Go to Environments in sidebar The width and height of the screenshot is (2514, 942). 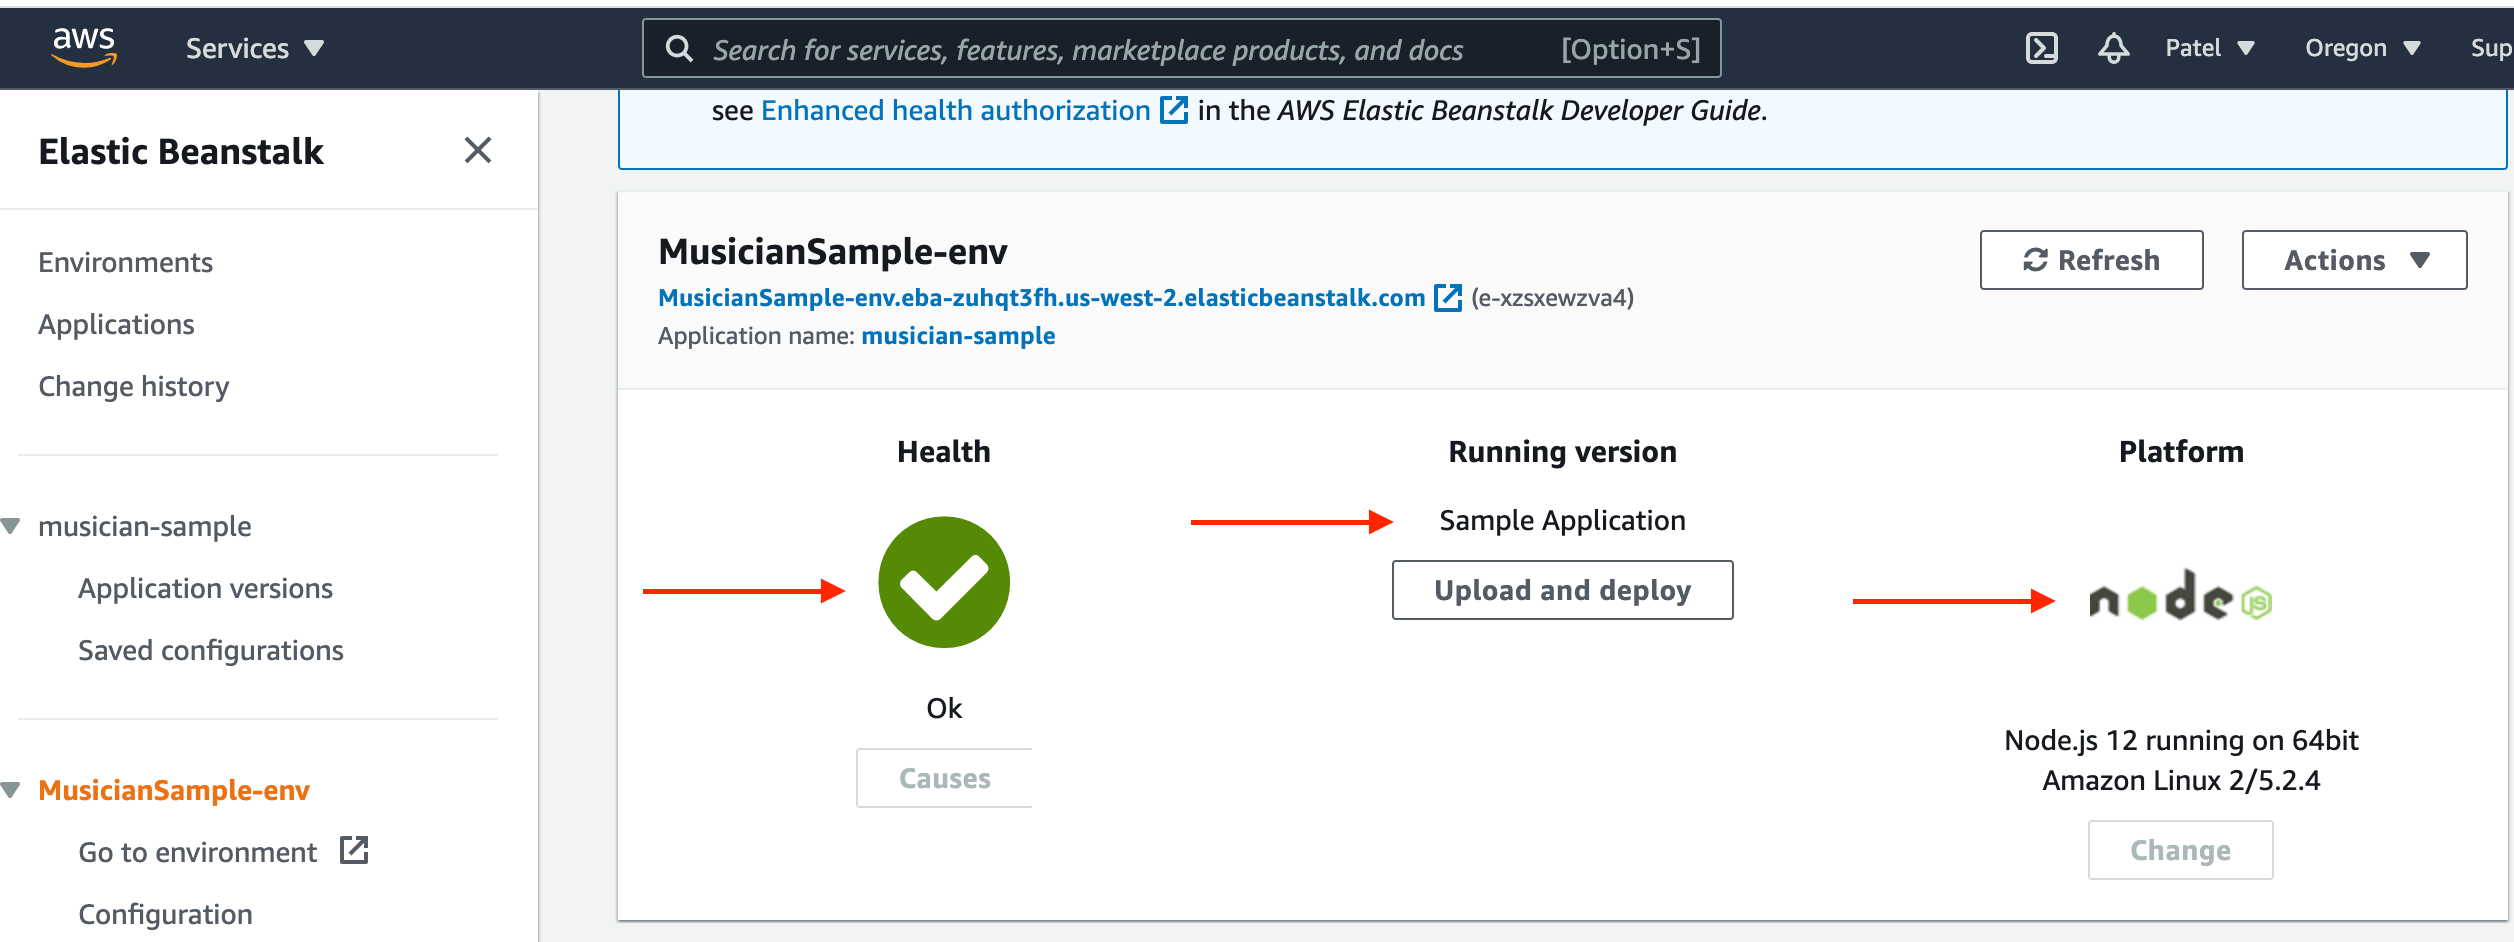pyautogui.click(x=125, y=262)
